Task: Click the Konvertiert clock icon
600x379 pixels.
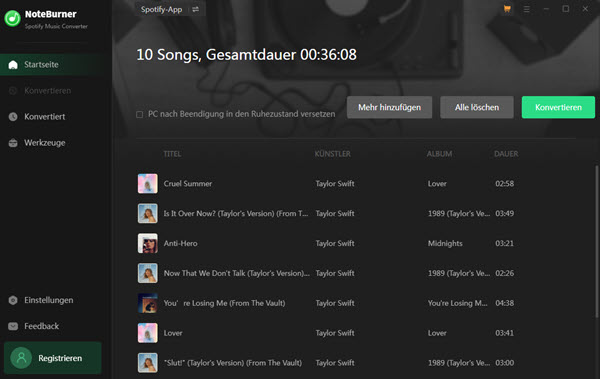Action: click(13, 117)
